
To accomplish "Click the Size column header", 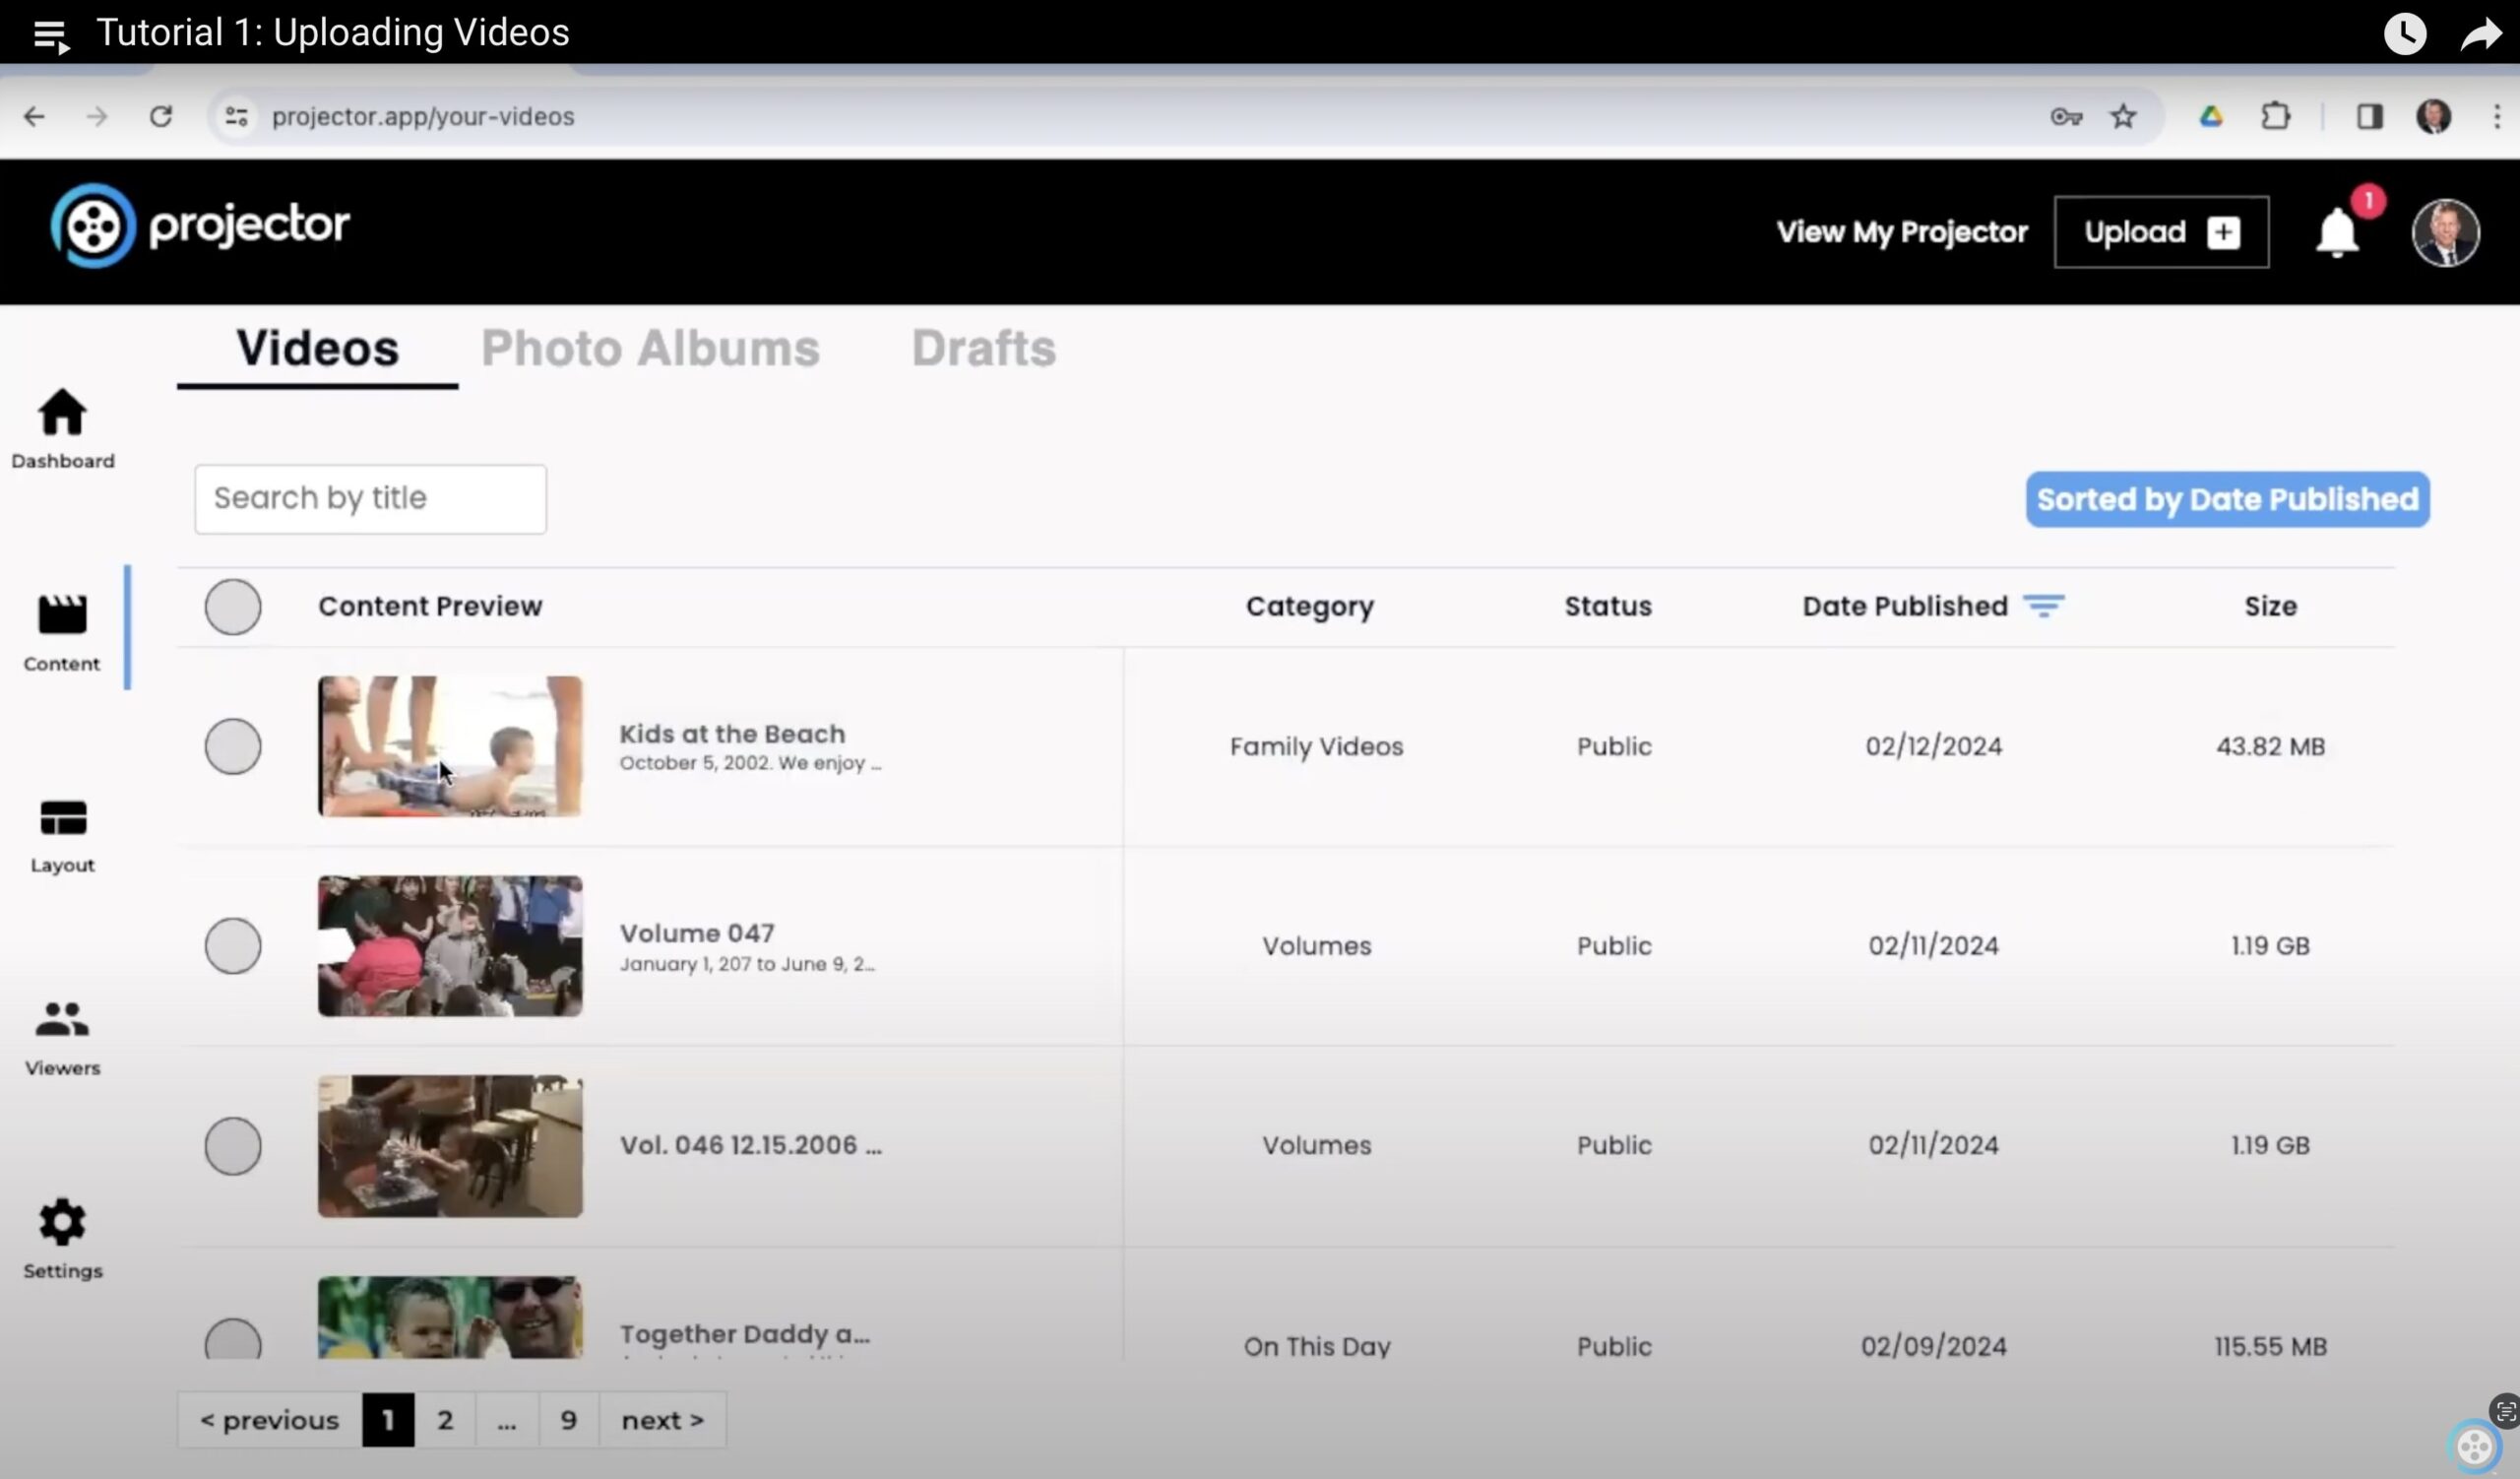I will coord(2270,606).
